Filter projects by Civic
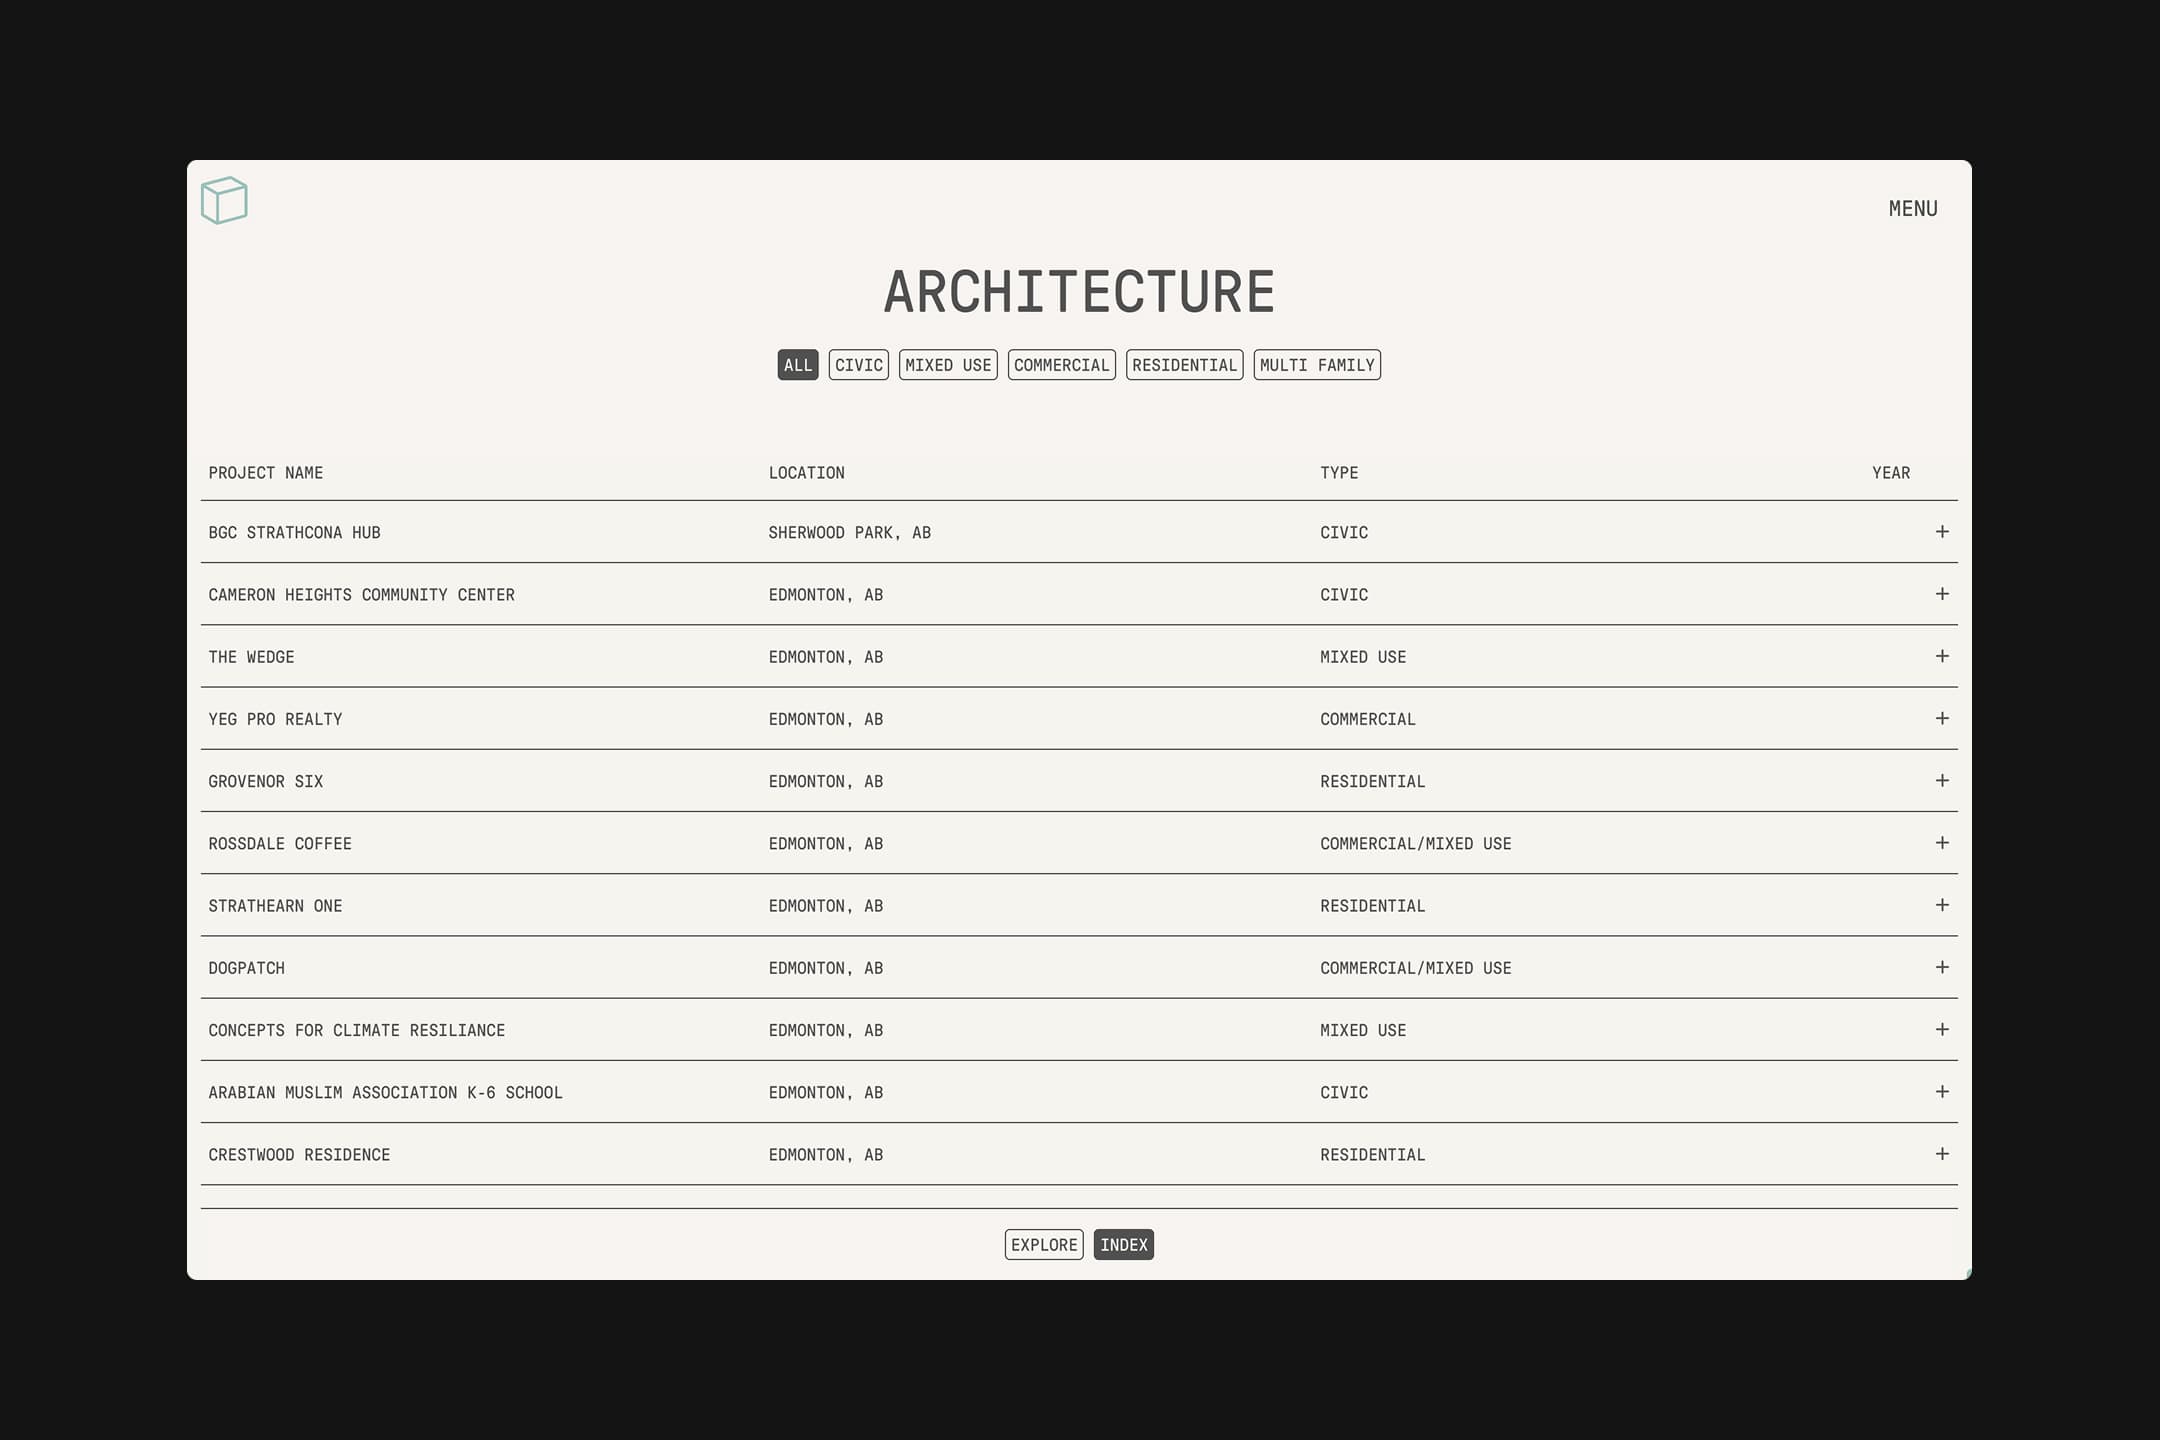Viewport: 2160px width, 1440px height. click(858, 365)
